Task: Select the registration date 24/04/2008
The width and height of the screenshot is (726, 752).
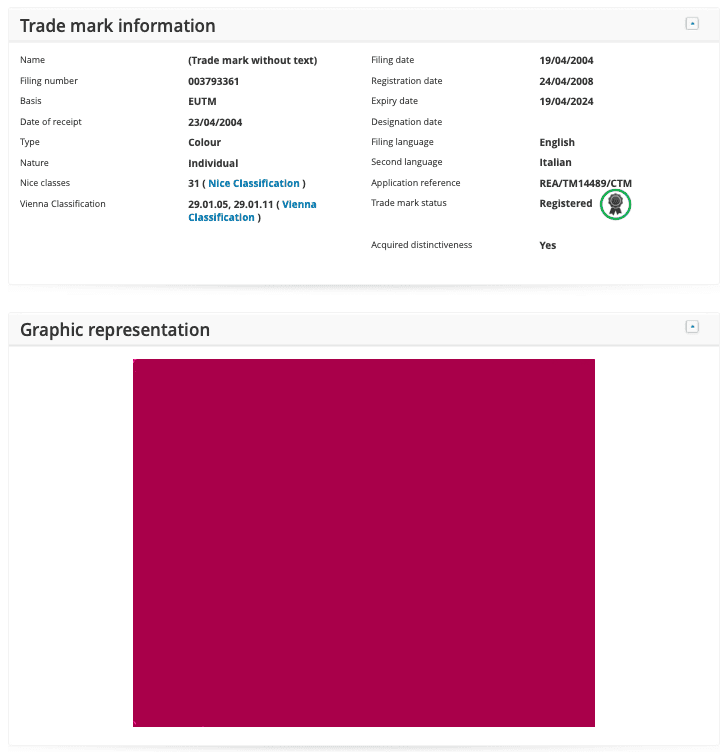Action: pyautogui.click(x=566, y=81)
